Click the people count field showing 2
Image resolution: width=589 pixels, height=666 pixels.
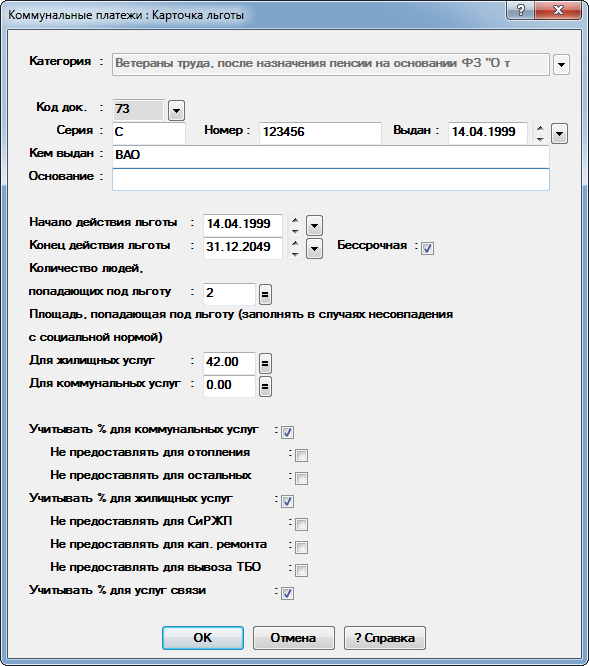pyautogui.click(x=229, y=294)
